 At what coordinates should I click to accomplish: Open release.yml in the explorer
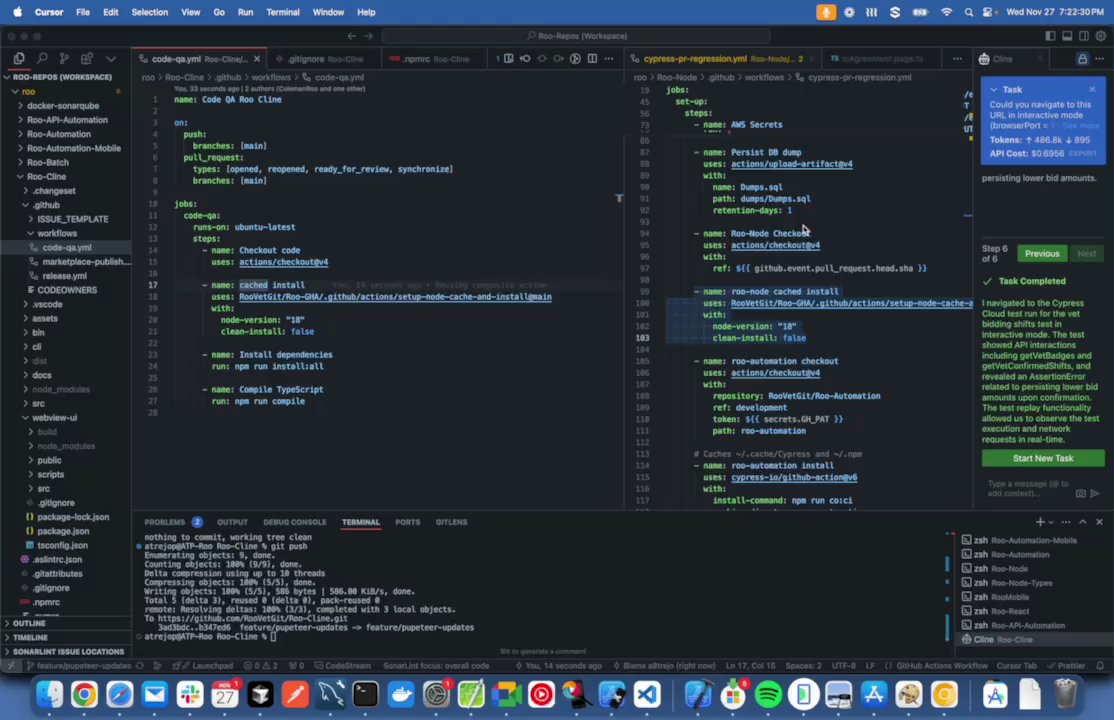click(x=64, y=276)
